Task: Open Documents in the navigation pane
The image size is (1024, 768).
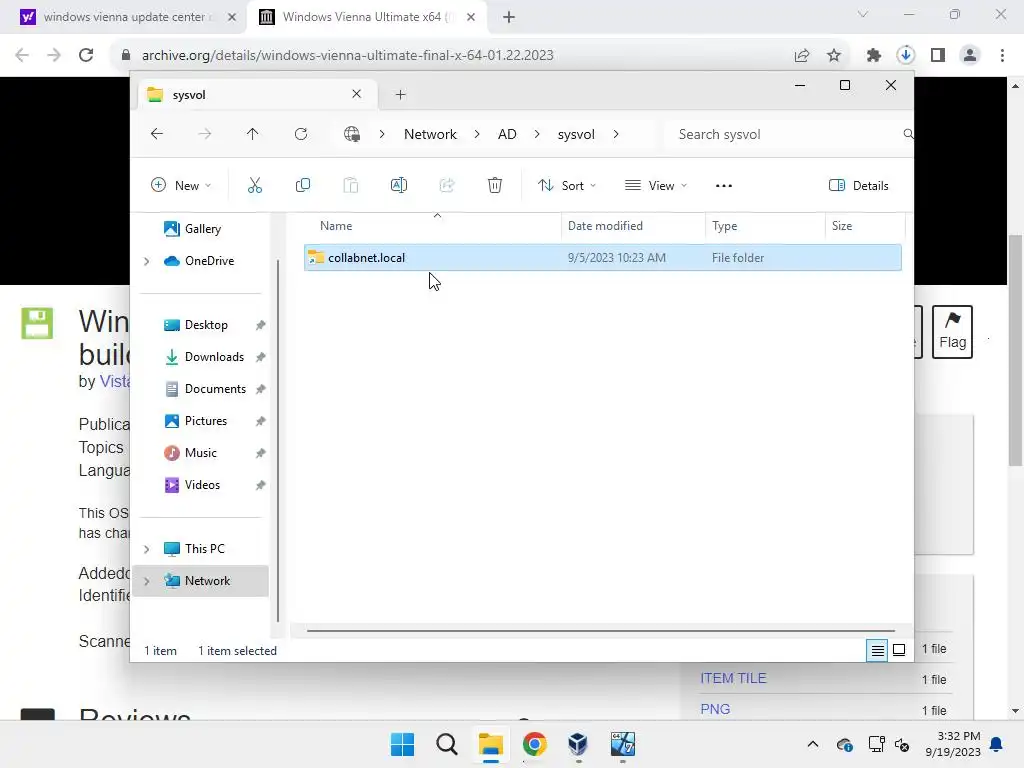Action: point(215,389)
